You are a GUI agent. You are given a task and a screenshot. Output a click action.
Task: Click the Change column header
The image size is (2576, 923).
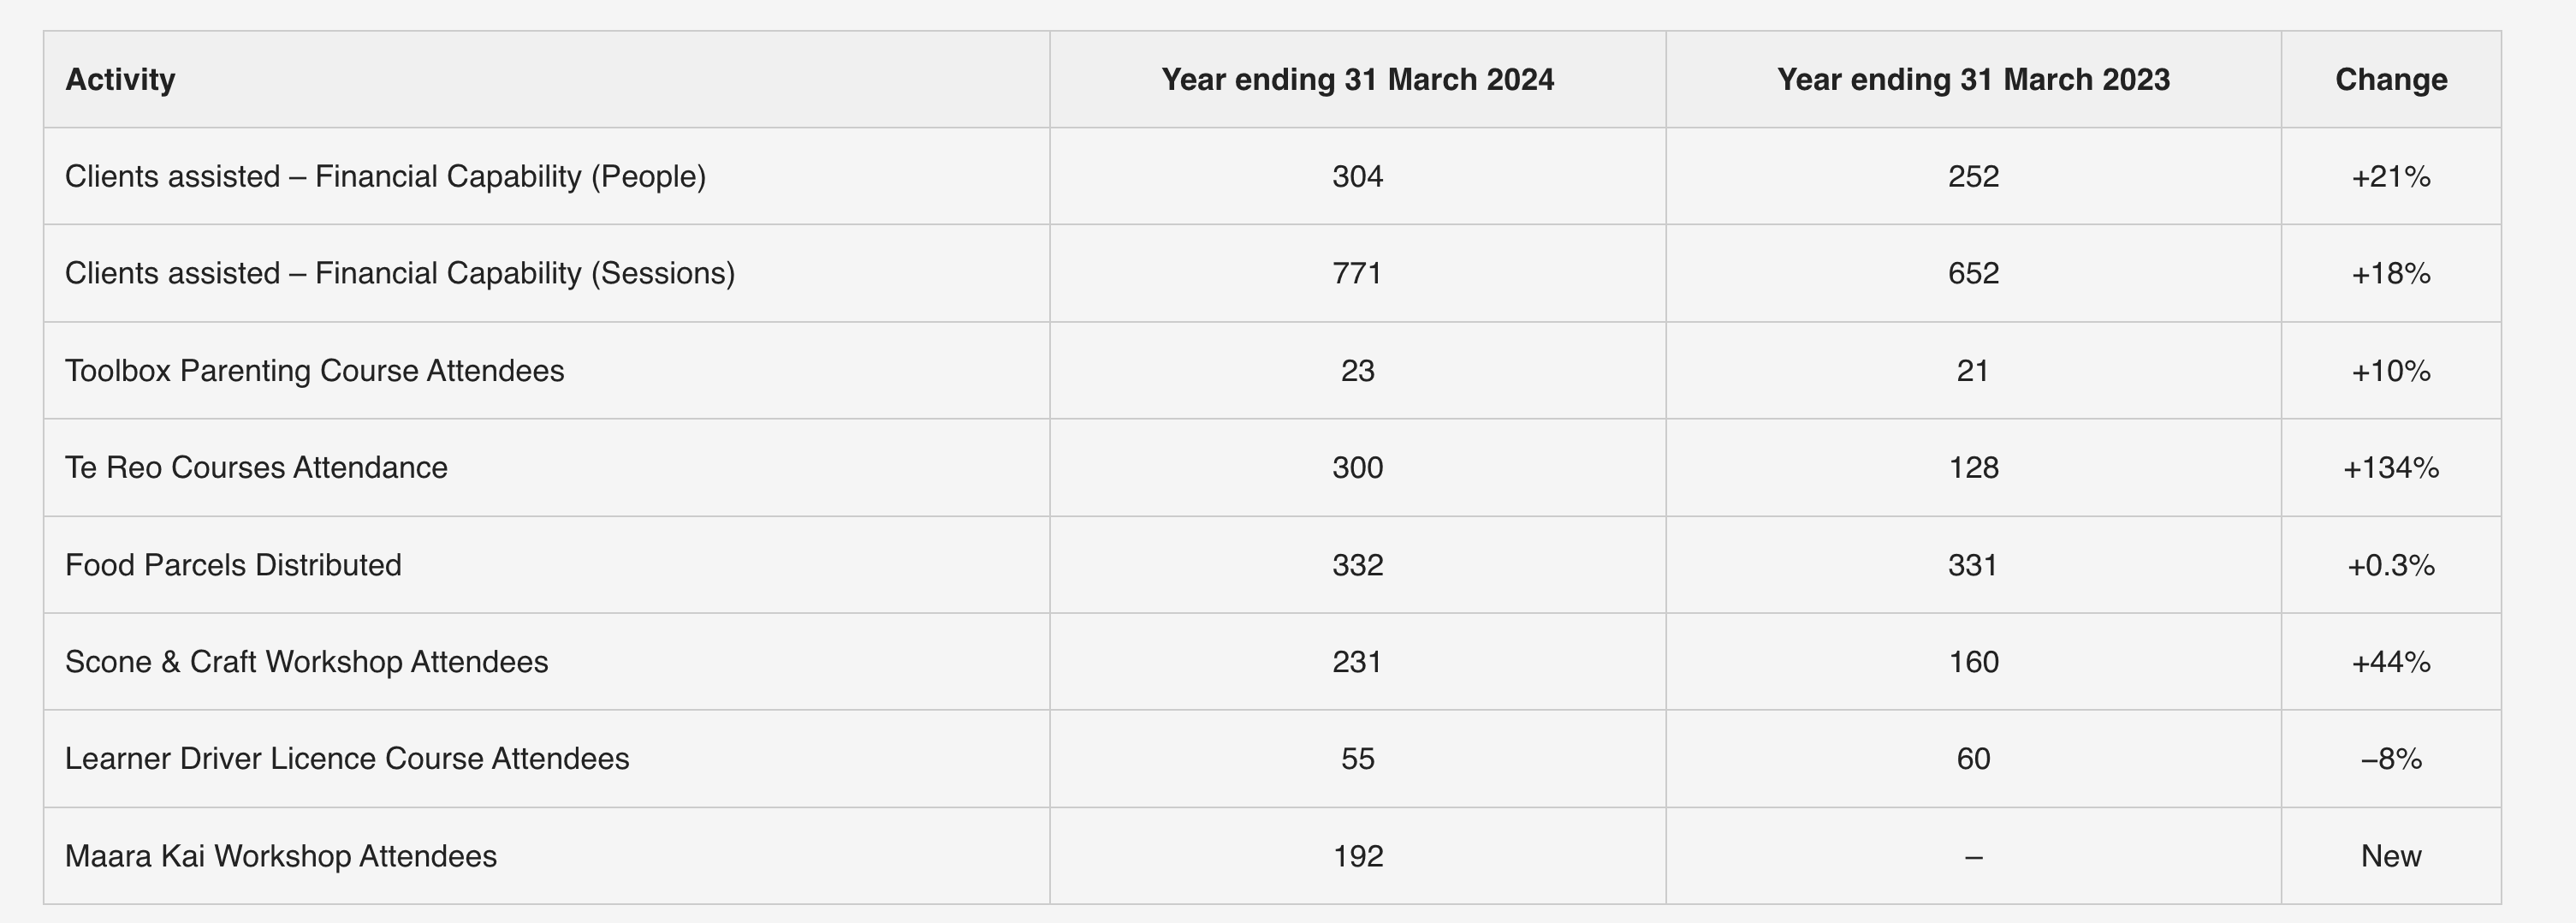pos(2391,80)
